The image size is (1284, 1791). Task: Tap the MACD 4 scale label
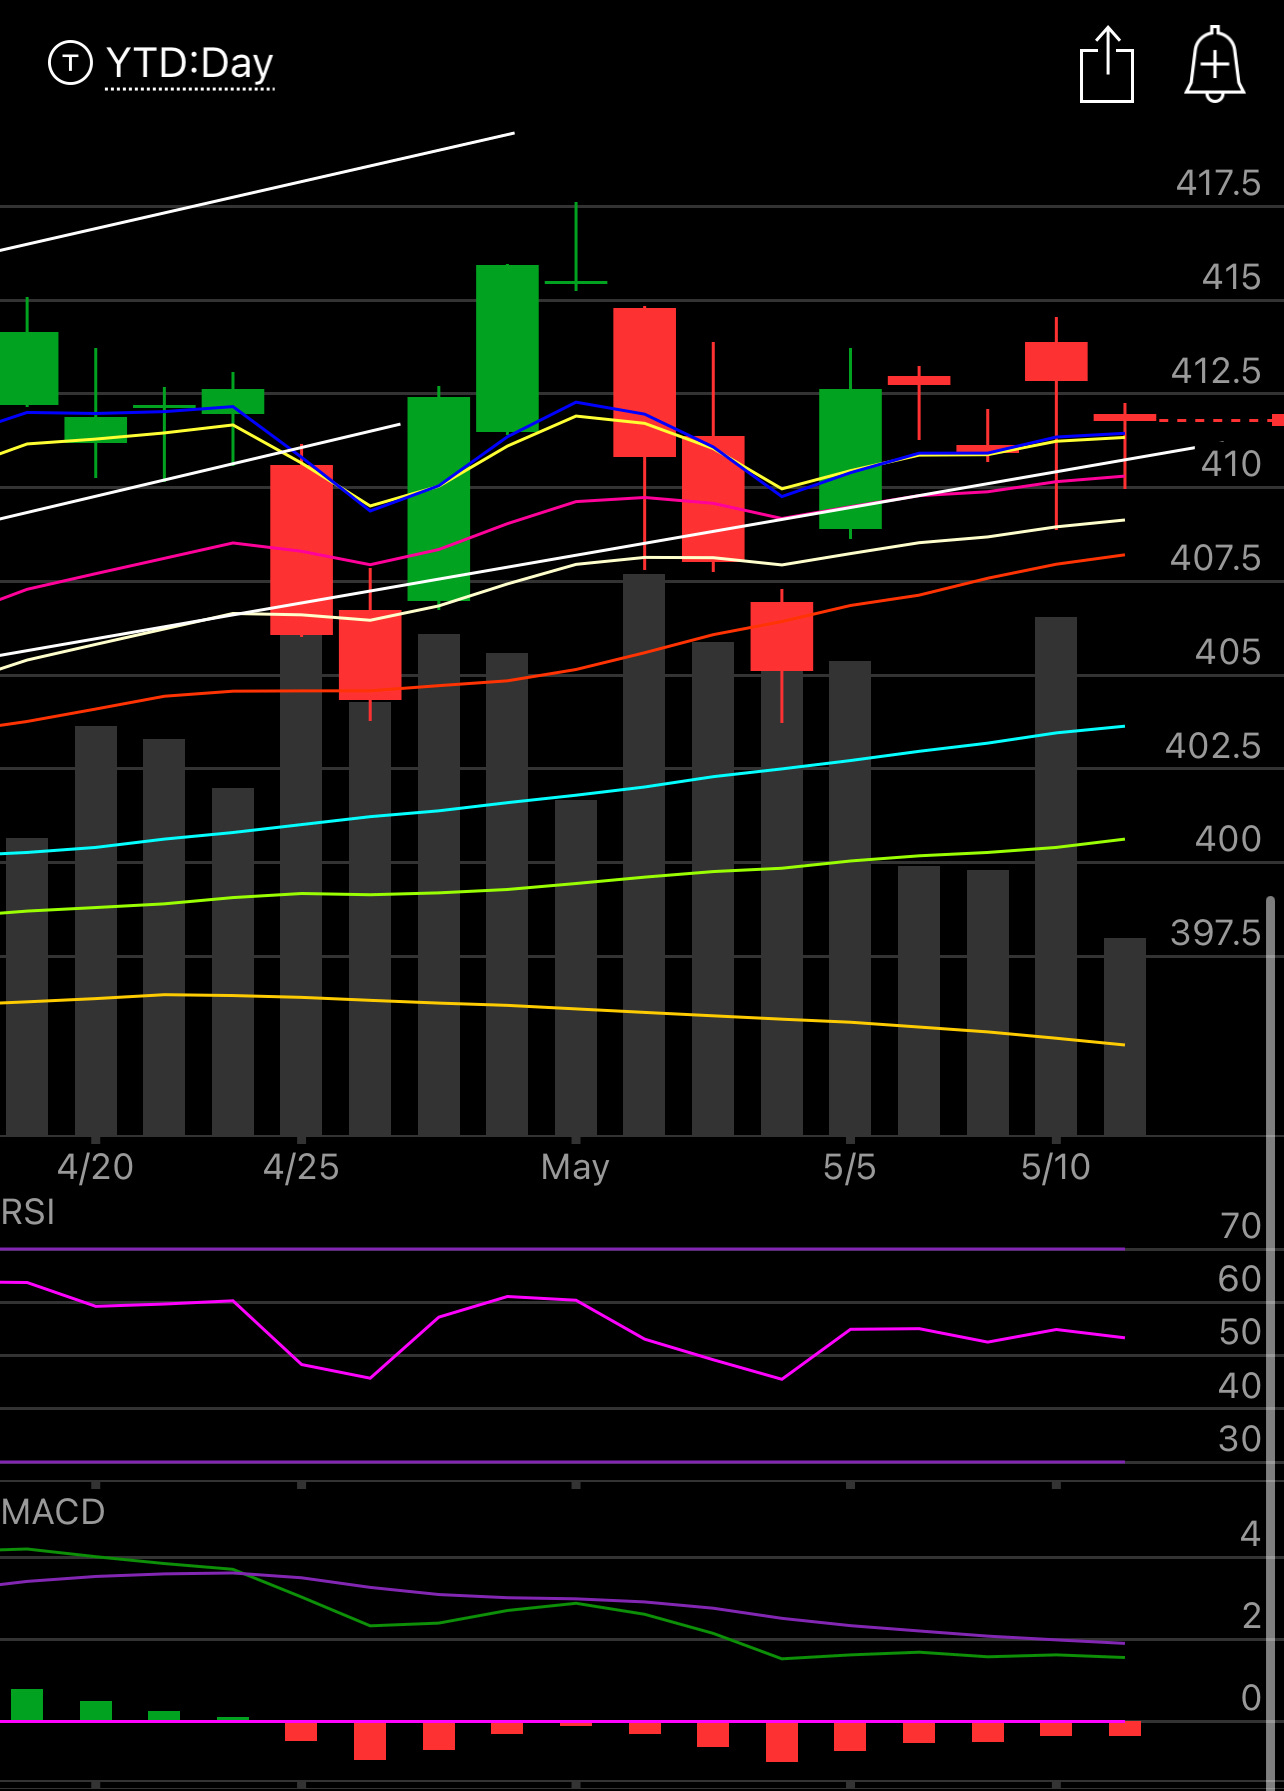pos(1250,1534)
